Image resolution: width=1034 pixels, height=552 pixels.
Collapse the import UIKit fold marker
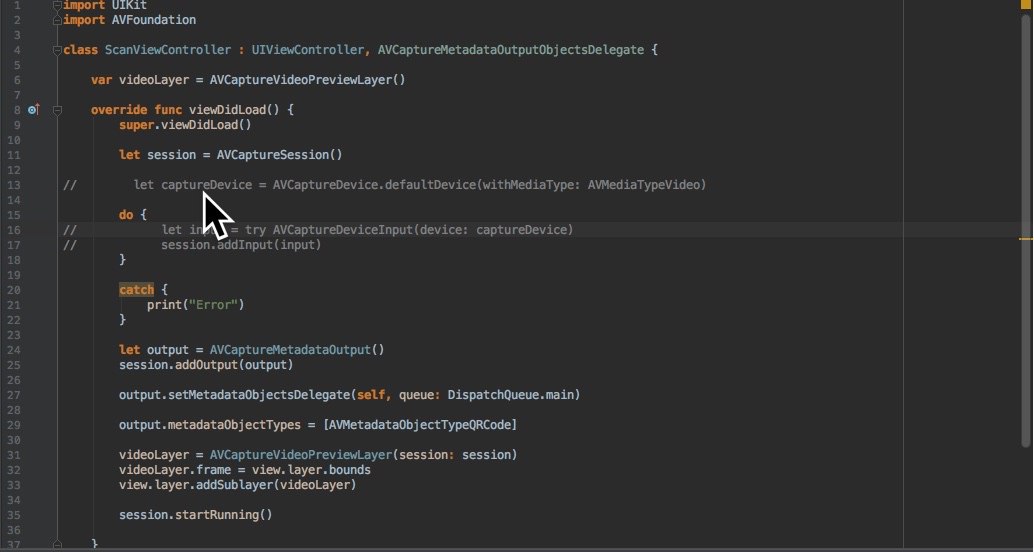point(57,5)
